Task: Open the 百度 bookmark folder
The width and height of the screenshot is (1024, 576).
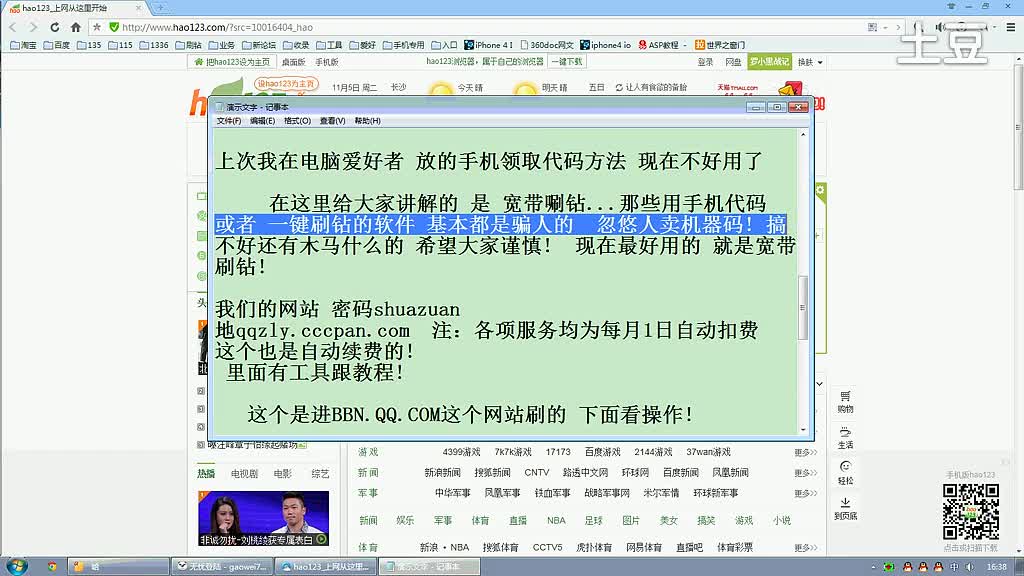Action: point(57,45)
